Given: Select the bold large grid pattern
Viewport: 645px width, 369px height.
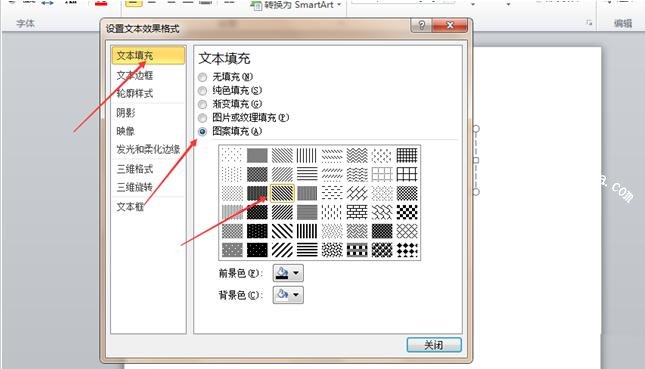Looking at the screenshot, I should click(407, 174).
